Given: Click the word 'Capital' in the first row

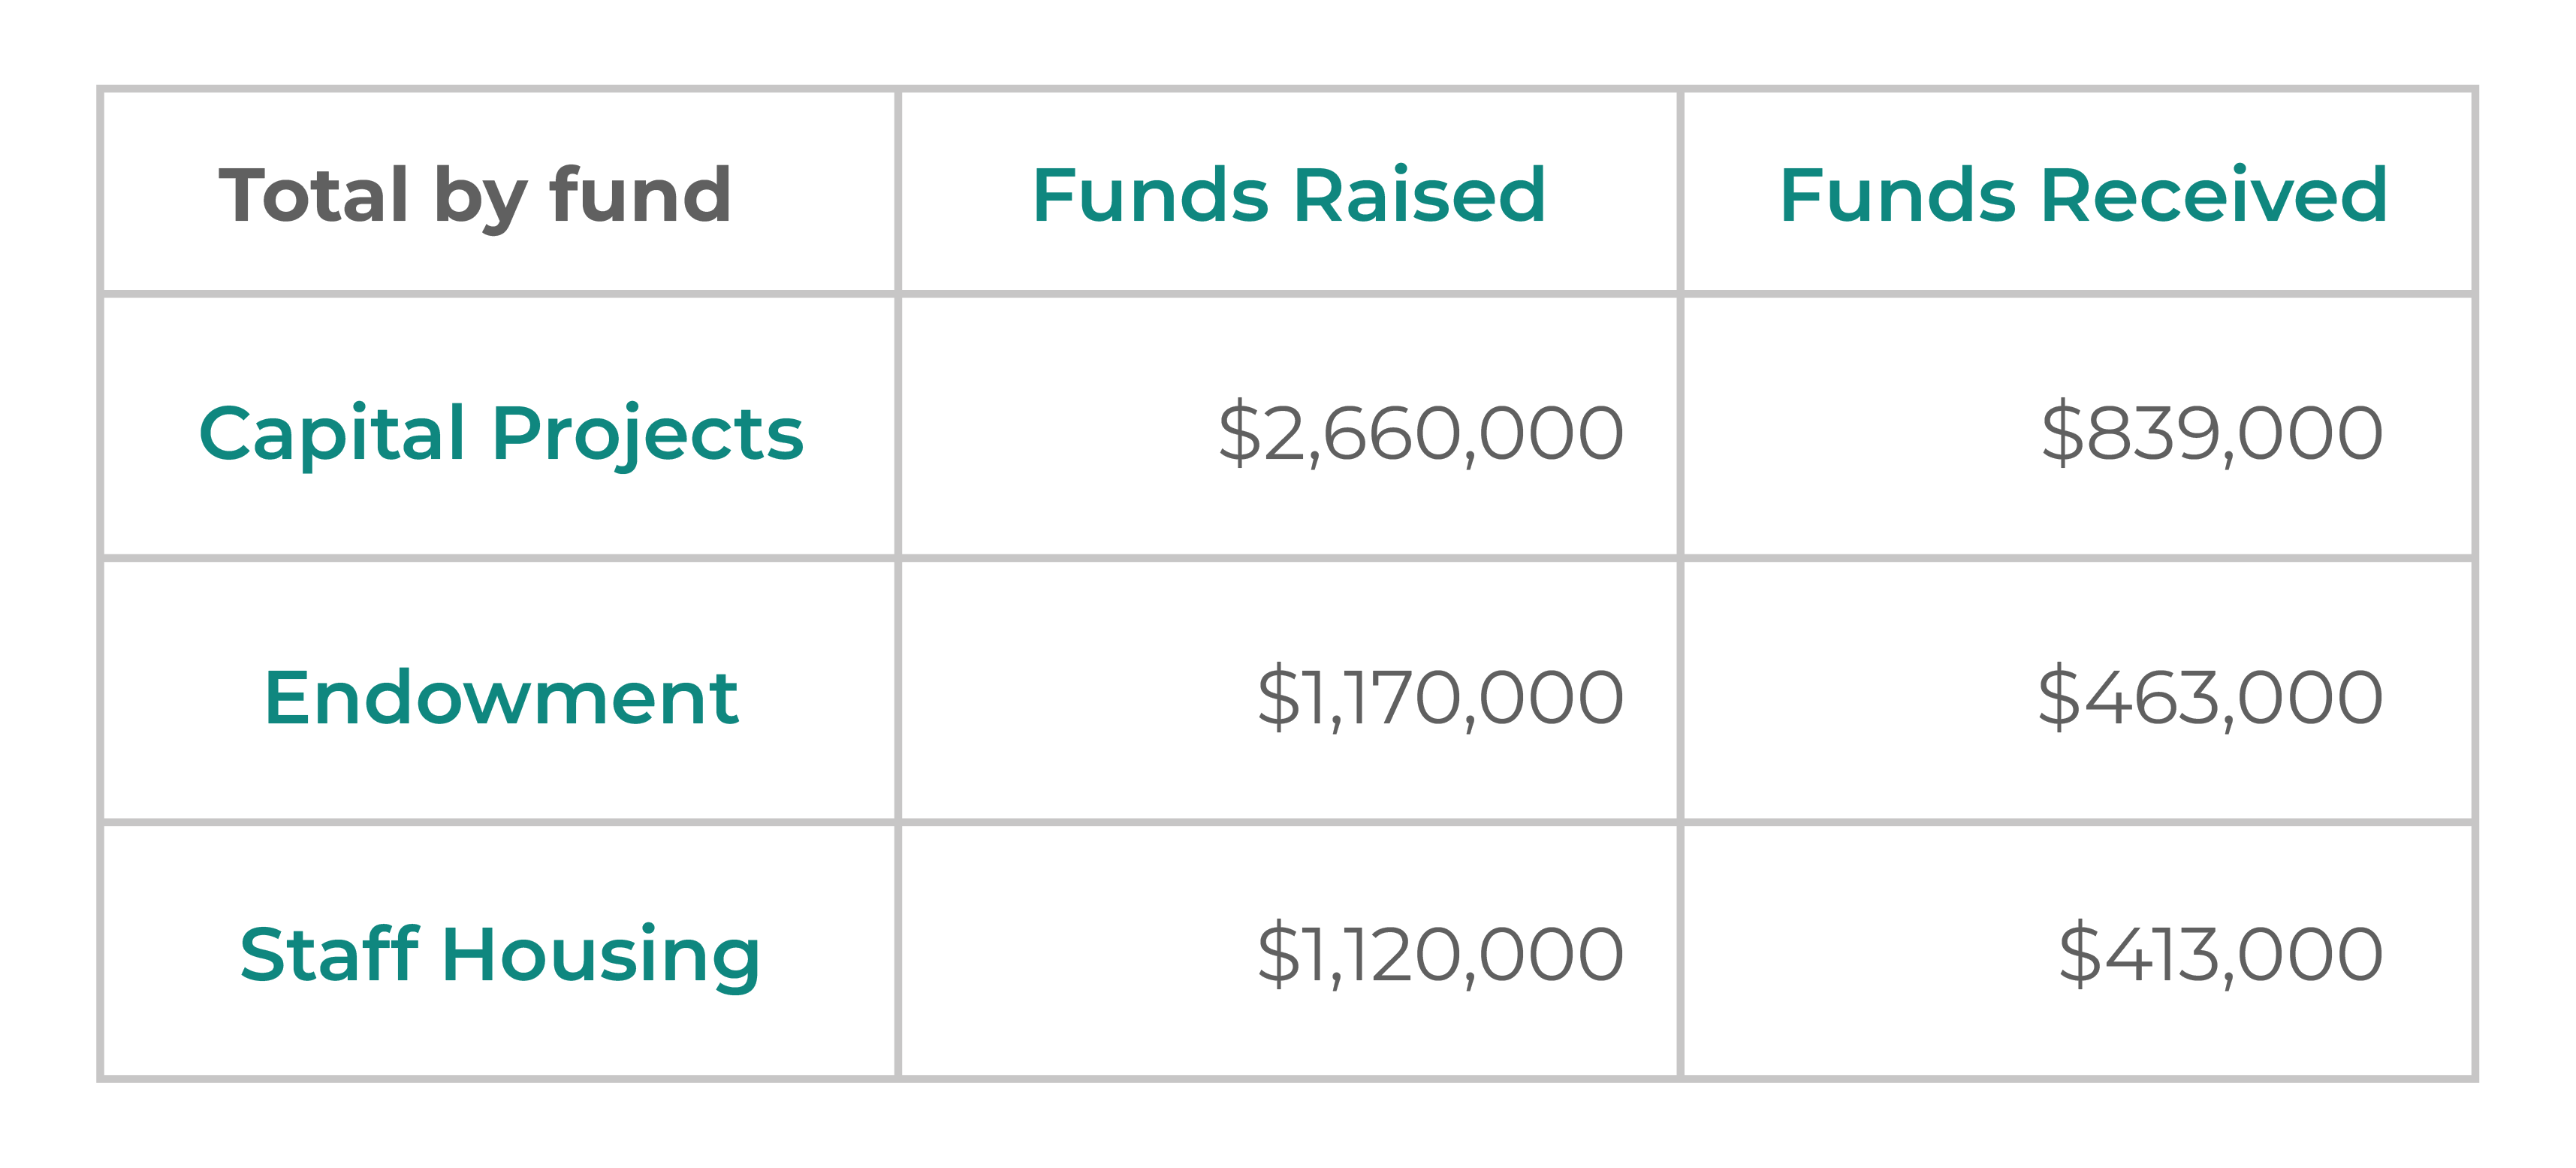Looking at the screenshot, I should (332, 434).
